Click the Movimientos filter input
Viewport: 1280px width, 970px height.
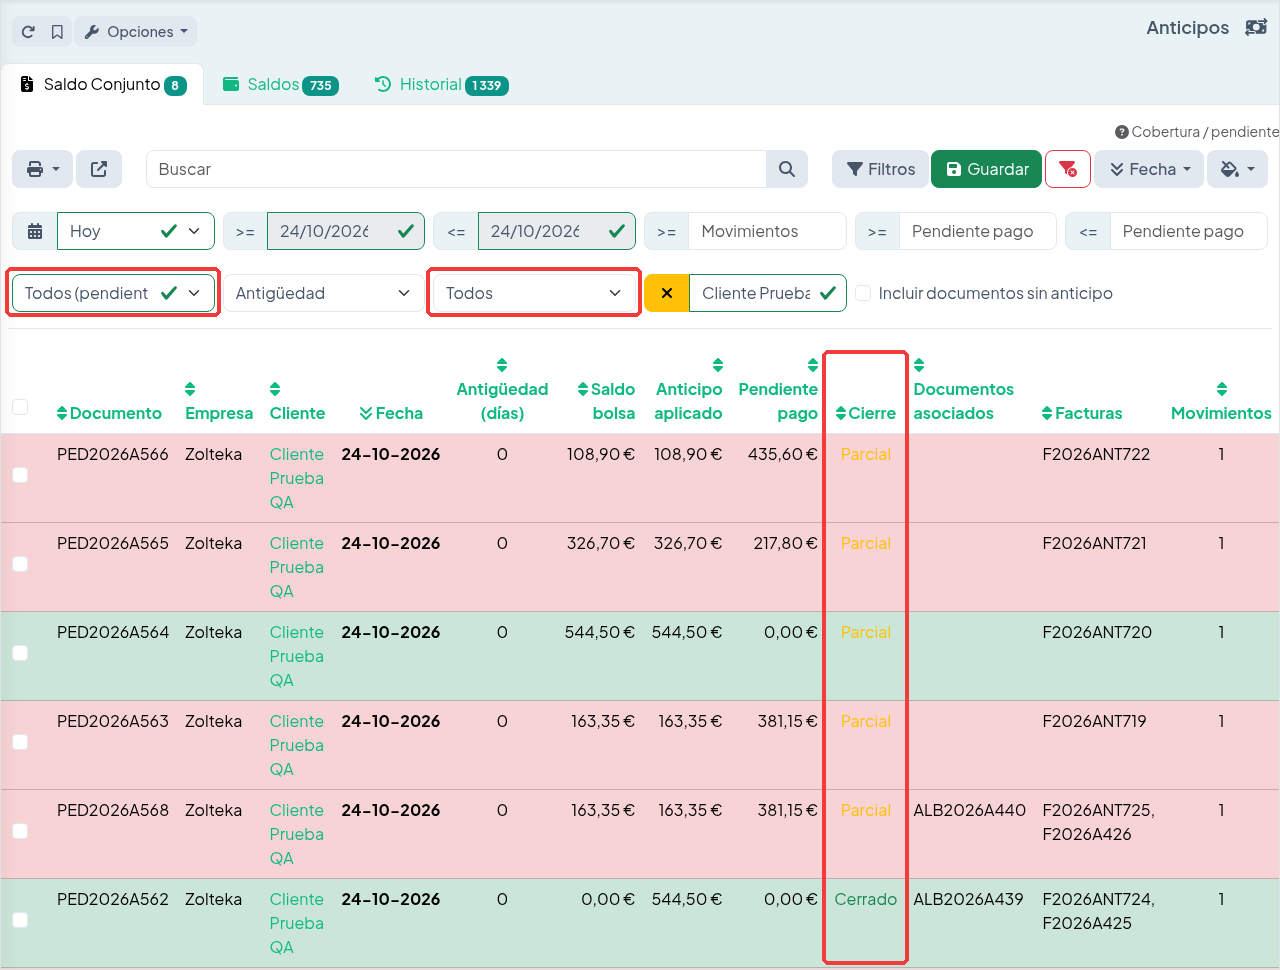click(767, 231)
